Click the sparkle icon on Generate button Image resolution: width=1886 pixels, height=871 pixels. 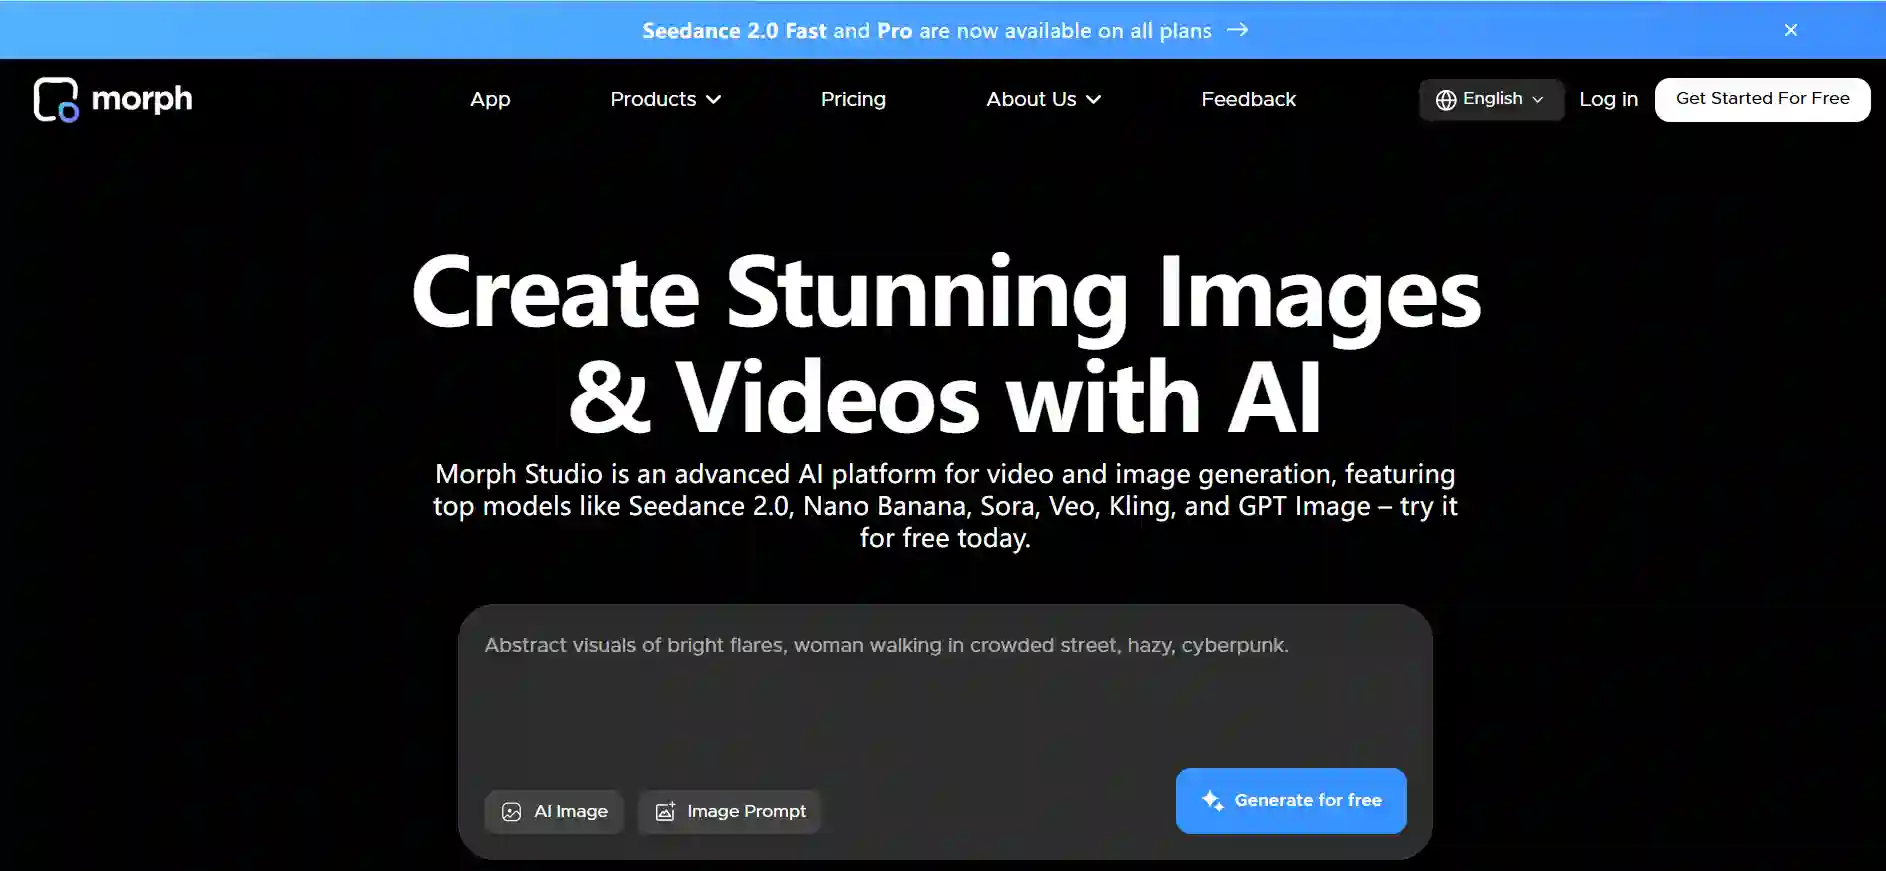[x=1212, y=800]
